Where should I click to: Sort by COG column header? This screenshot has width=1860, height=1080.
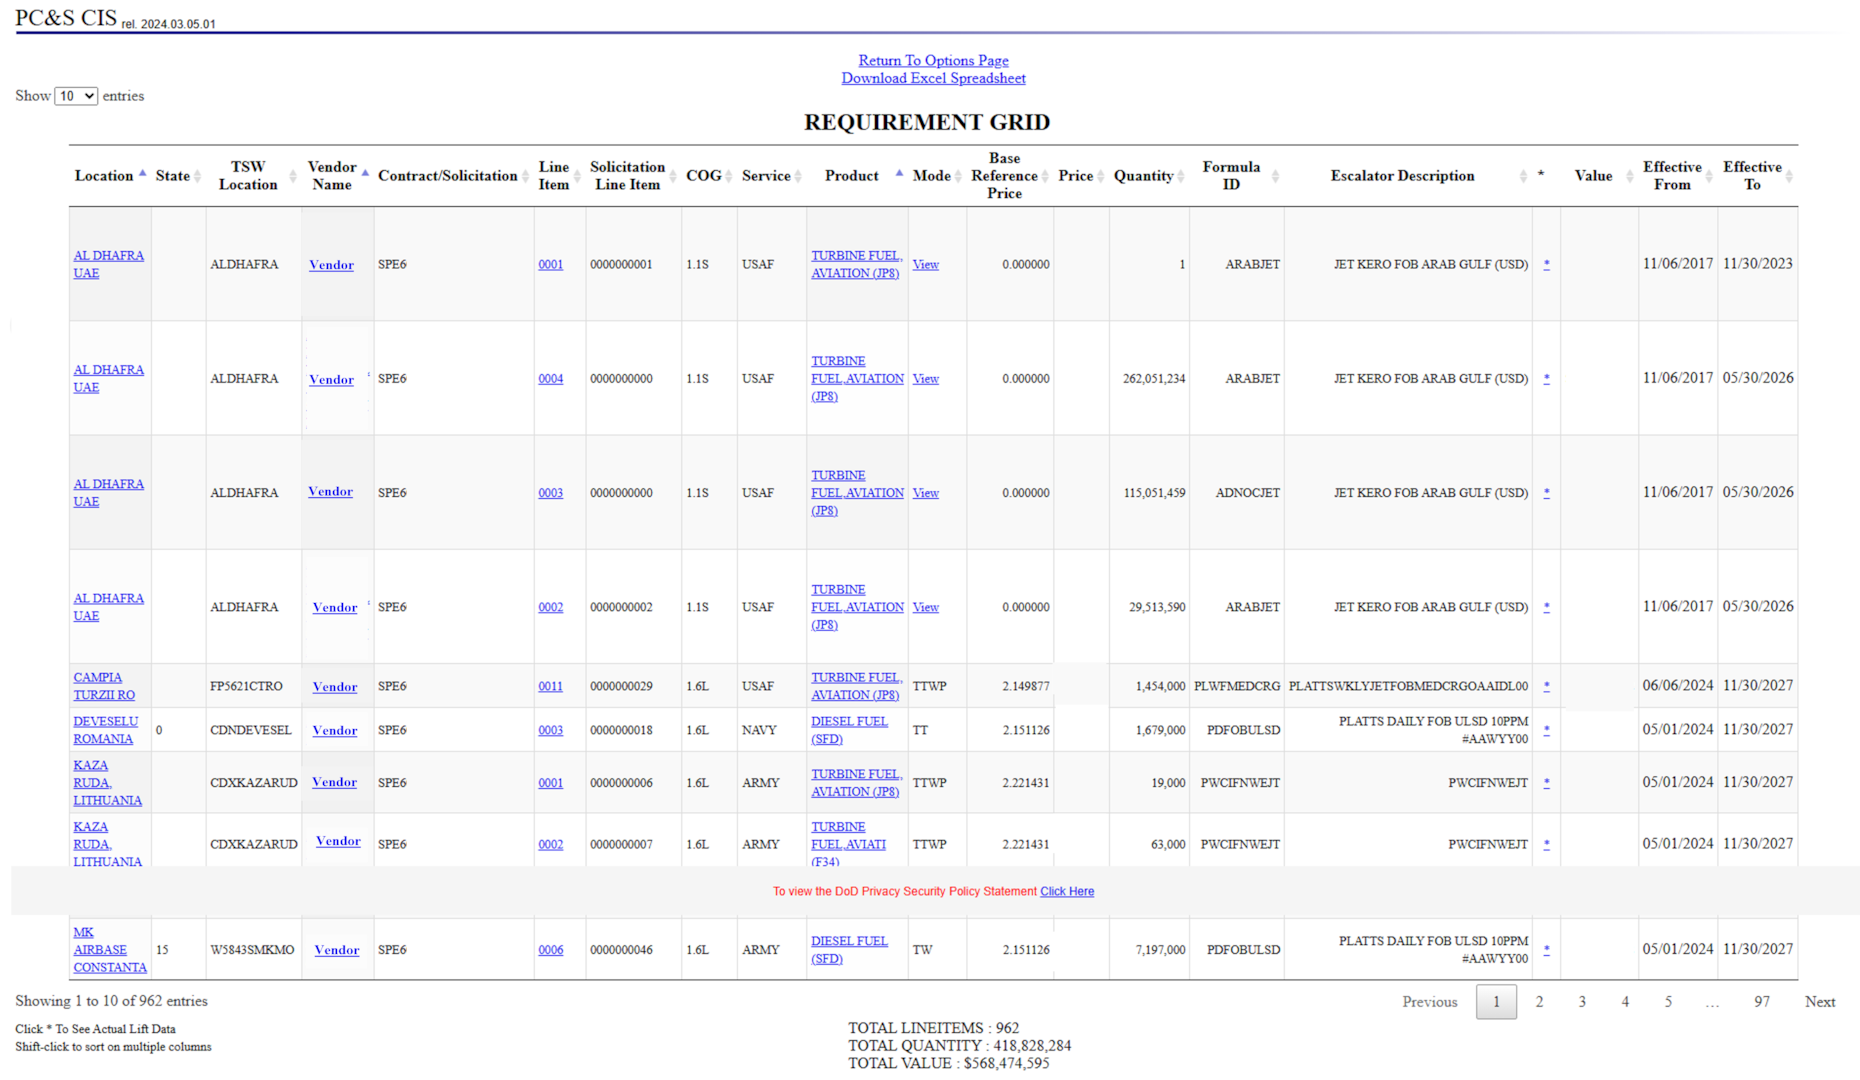click(709, 176)
